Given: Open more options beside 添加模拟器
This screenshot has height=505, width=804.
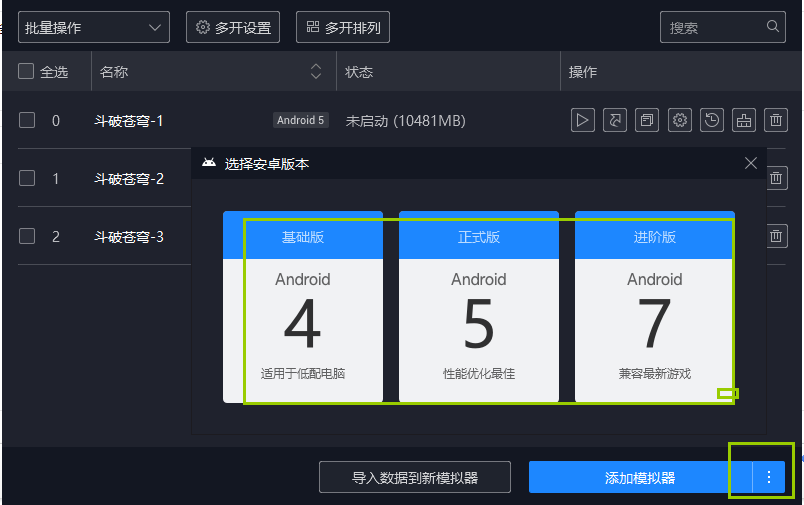Looking at the screenshot, I should (x=769, y=477).
